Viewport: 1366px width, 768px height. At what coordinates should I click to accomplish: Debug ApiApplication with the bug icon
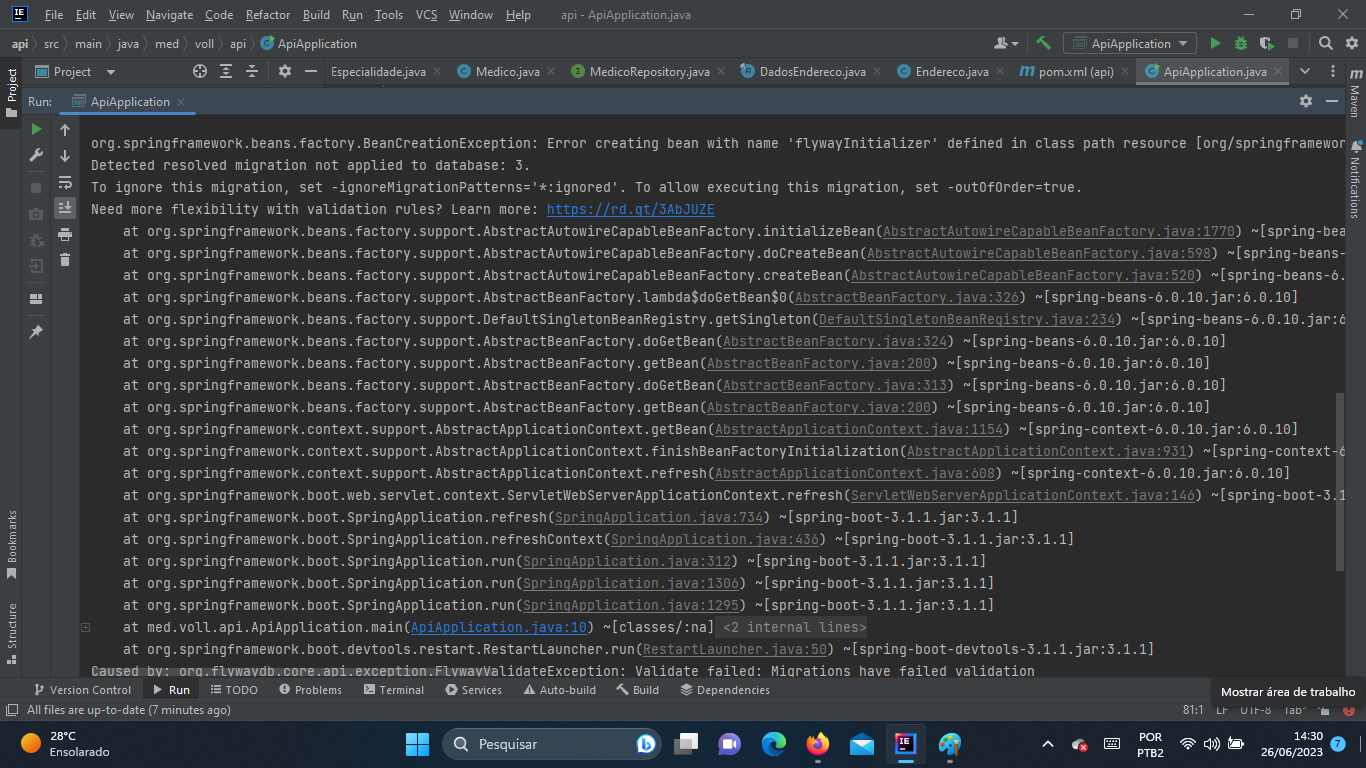[1241, 43]
